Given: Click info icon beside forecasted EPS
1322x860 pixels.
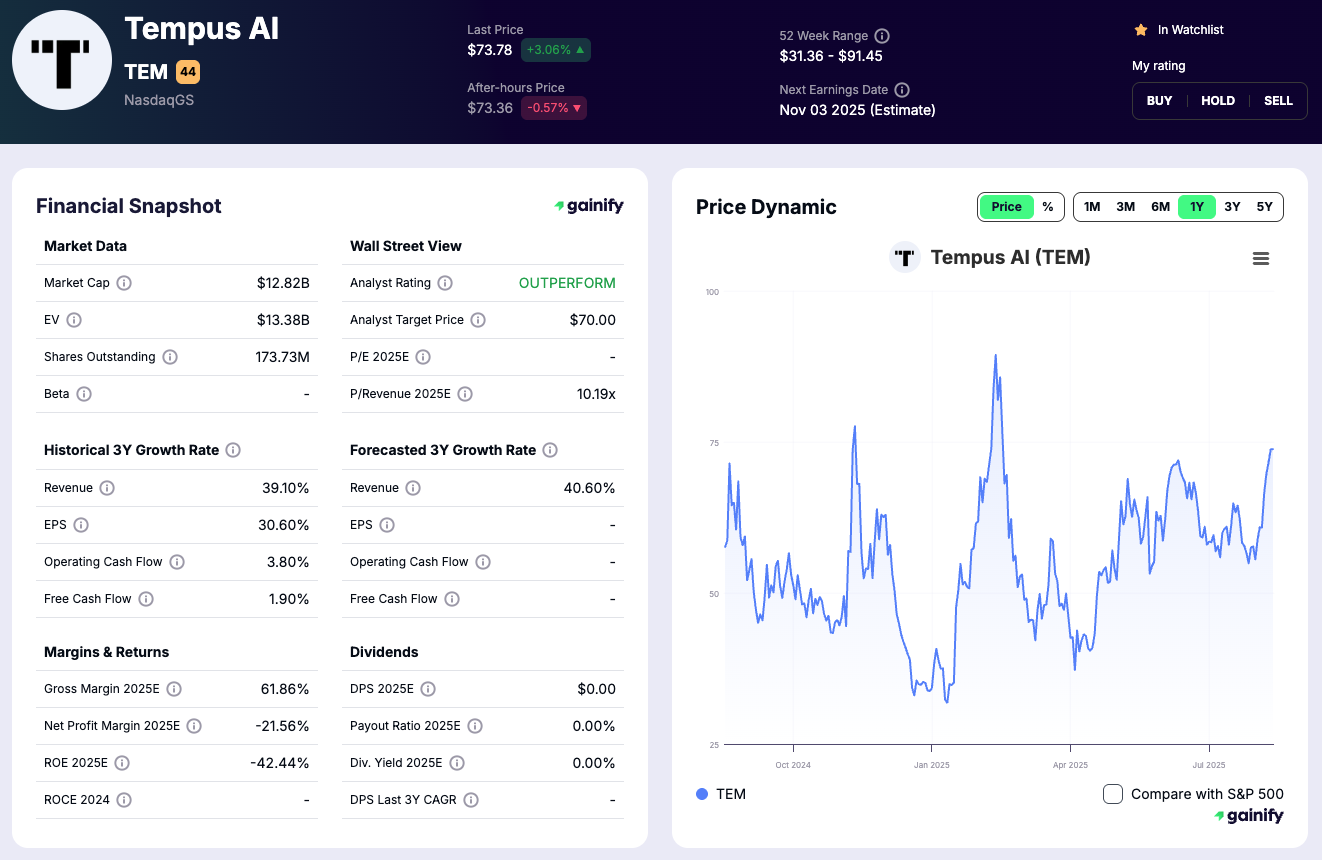Looking at the screenshot, I should click(387, 525).
